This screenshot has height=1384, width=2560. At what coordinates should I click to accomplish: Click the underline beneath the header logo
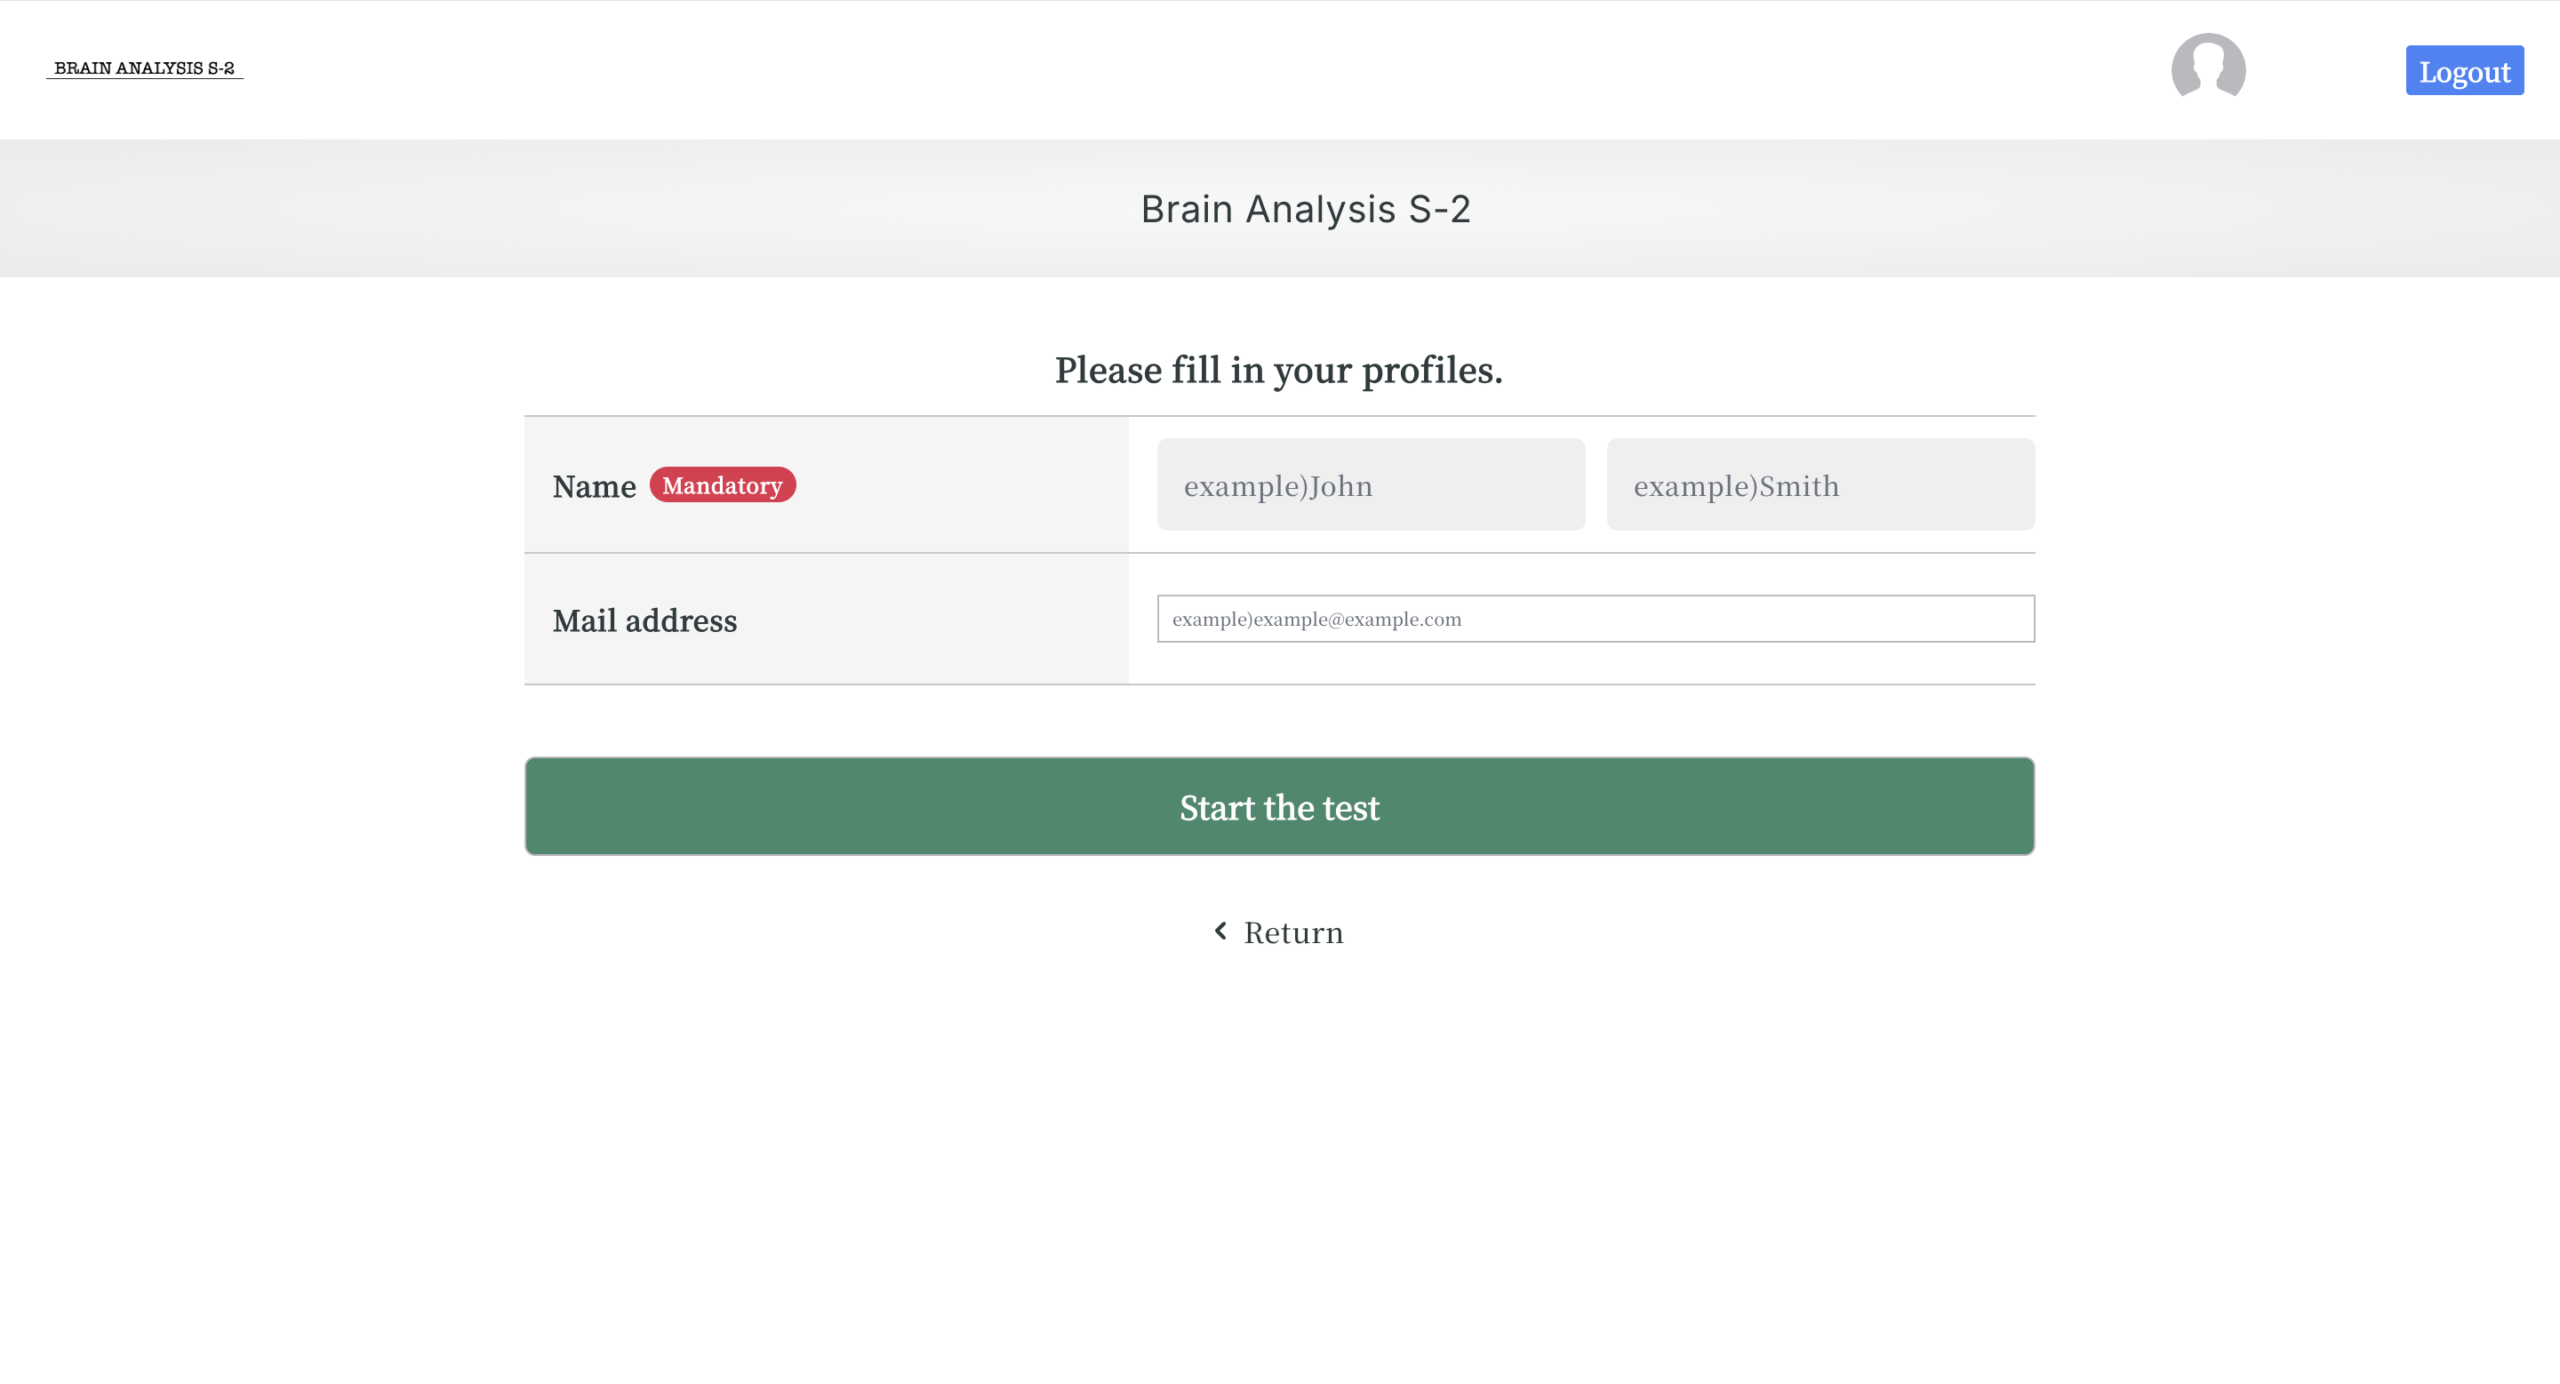click(144, 78)
